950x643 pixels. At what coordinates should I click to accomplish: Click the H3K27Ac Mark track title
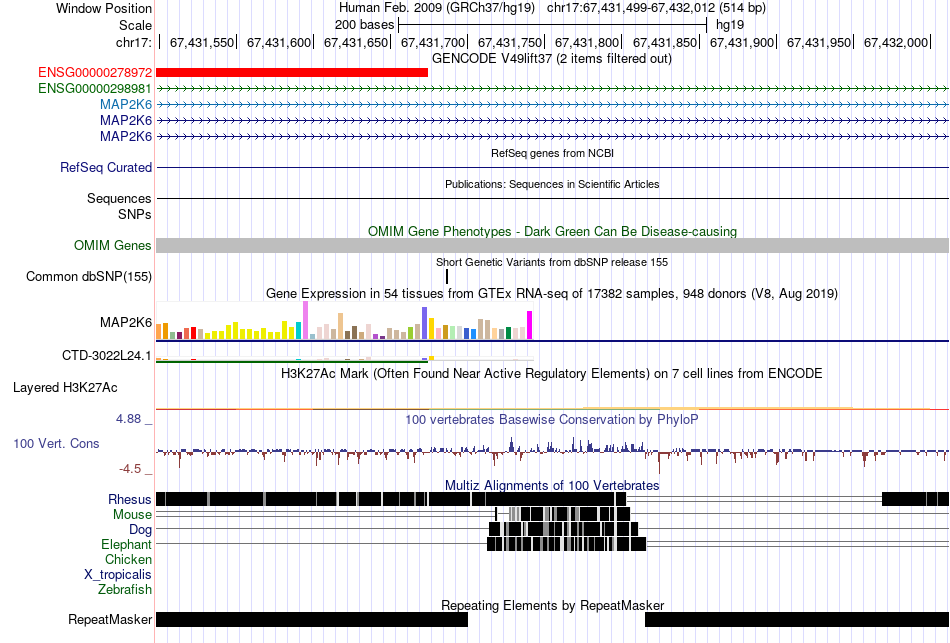coord(552,373)
